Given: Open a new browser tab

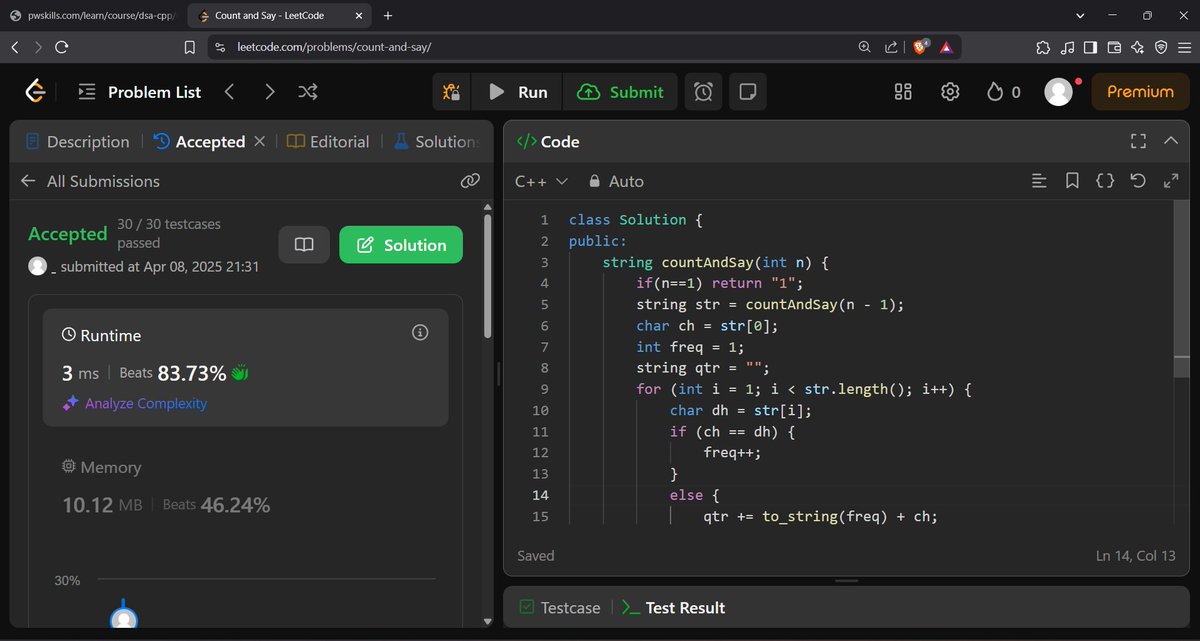Looking at the screenshot, I should tap(388, 16).
